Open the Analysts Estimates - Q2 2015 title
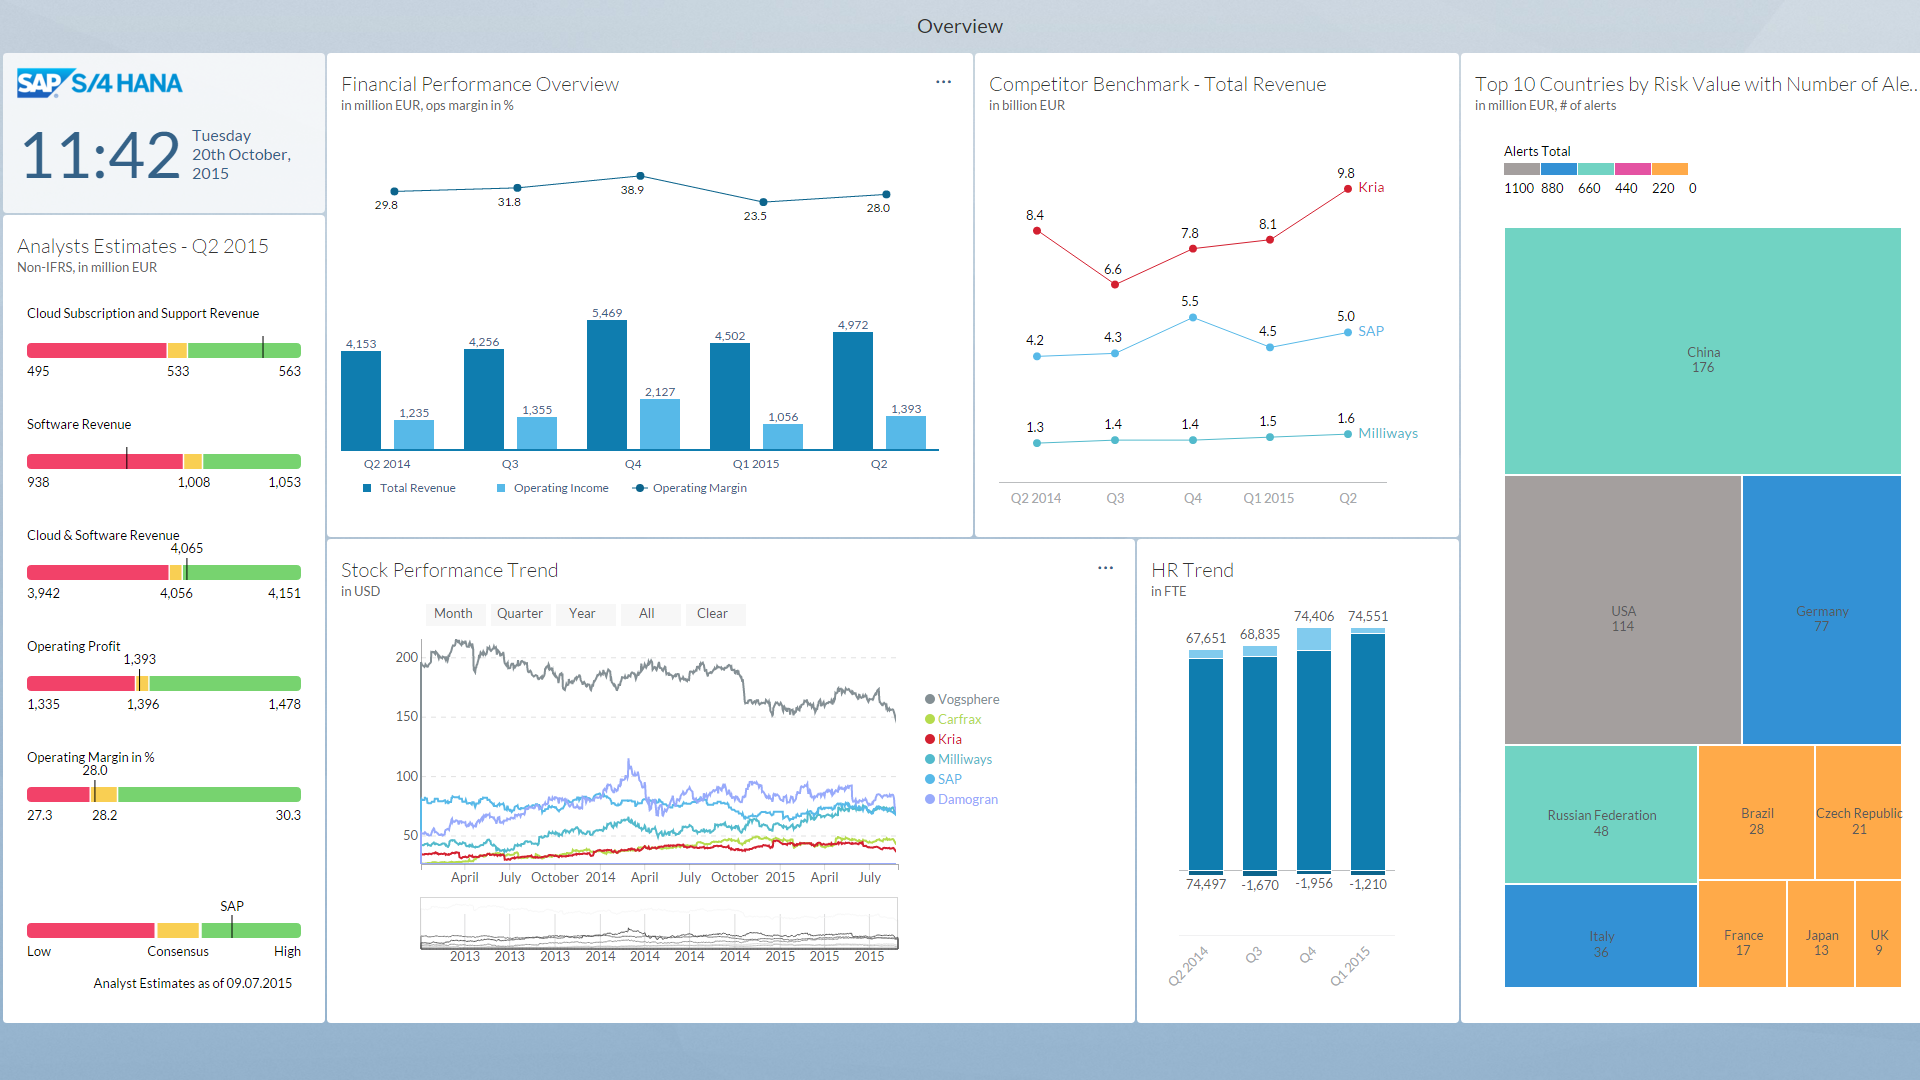Viewport: 1920px width, 1080px height. pos(143,246)
